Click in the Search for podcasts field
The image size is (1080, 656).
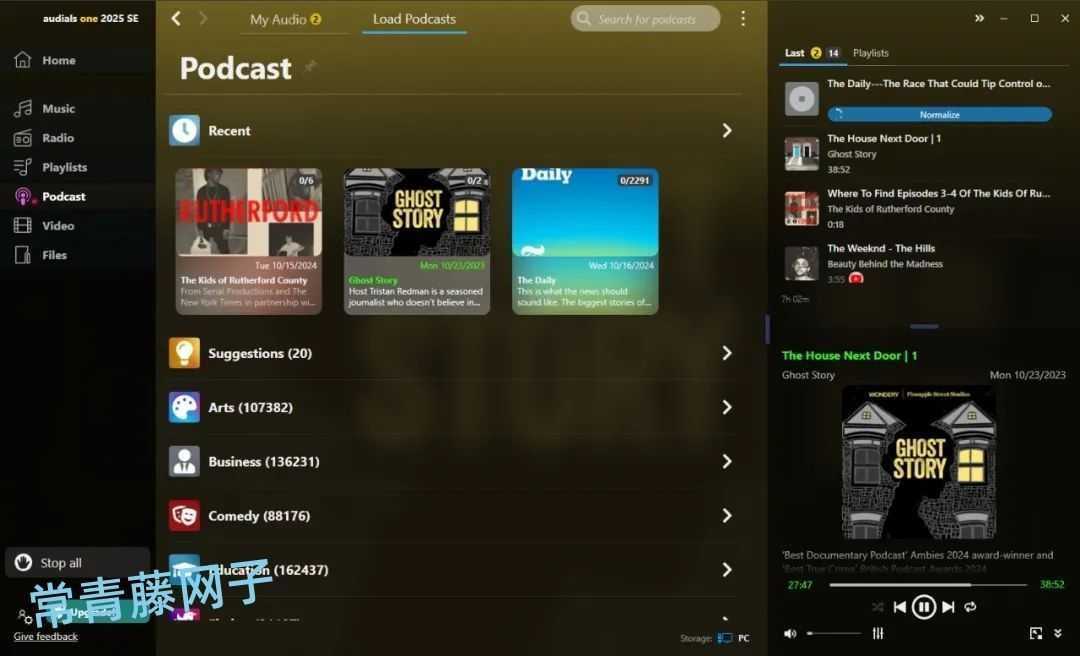[x=645, y=19]
